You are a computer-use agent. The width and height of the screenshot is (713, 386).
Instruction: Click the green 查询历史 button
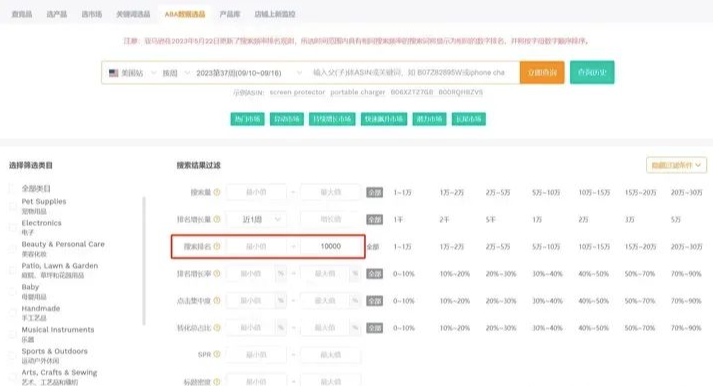(592, 72)
